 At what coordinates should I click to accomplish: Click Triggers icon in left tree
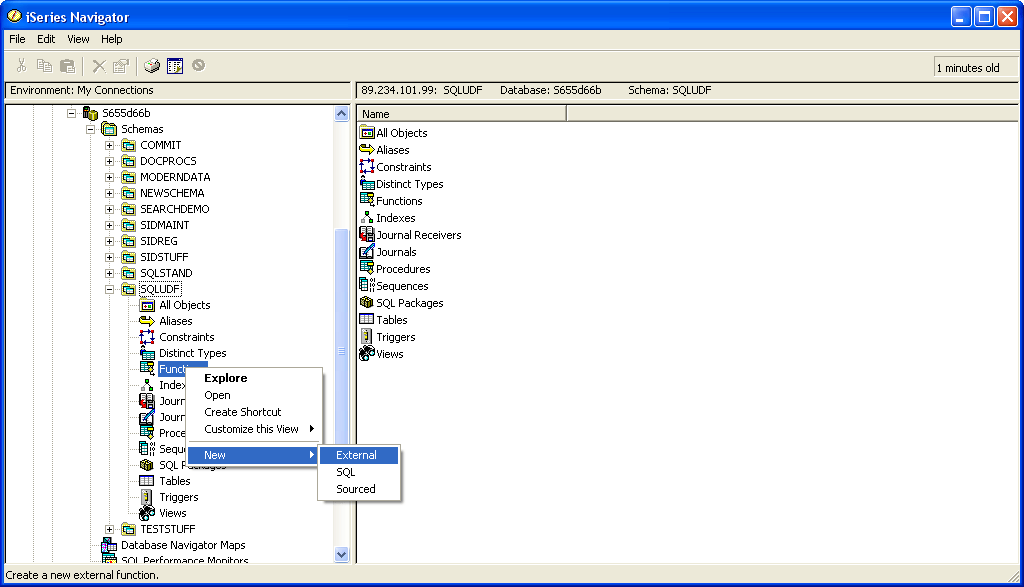(x=147, y=497)
